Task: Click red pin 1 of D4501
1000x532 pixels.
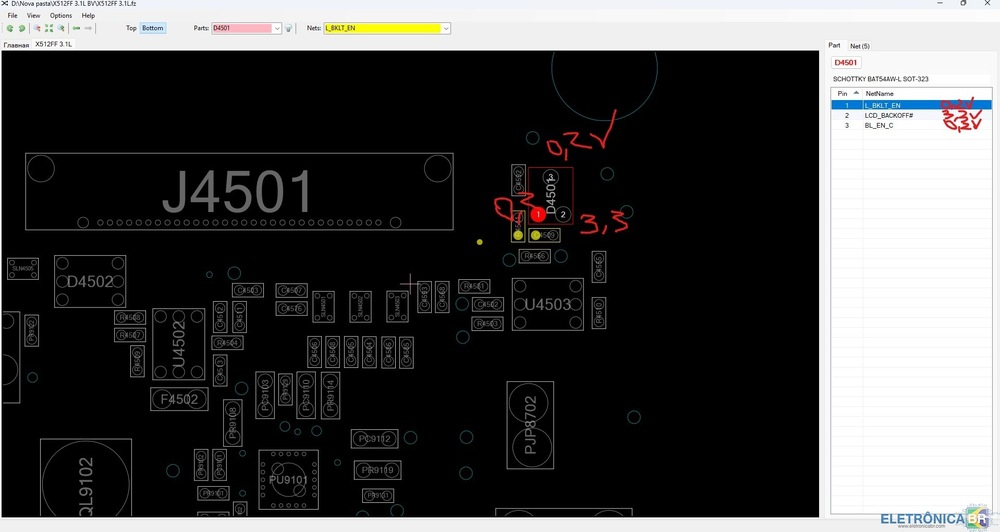Action: [538, 214]
